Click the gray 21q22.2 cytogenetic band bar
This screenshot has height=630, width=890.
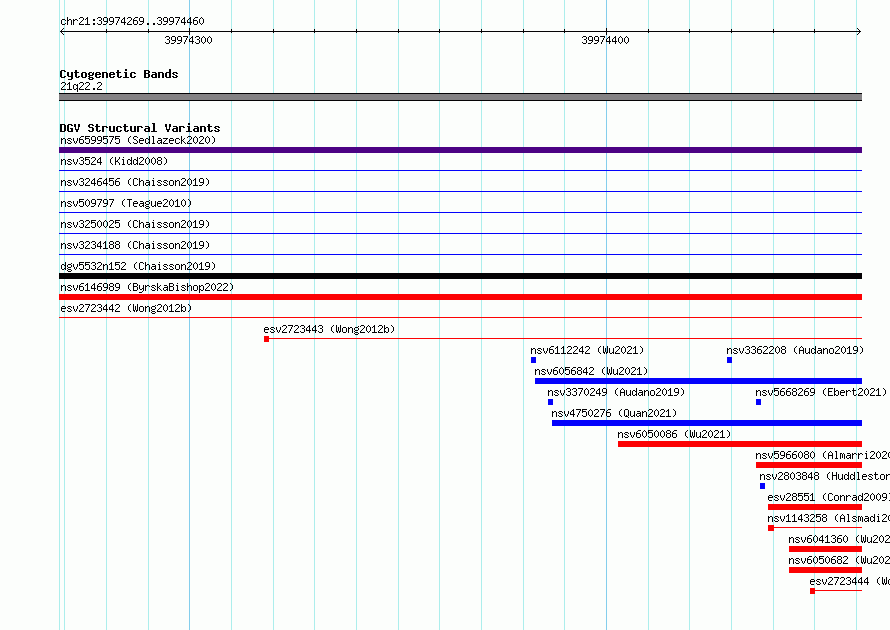tap(460, 97)
